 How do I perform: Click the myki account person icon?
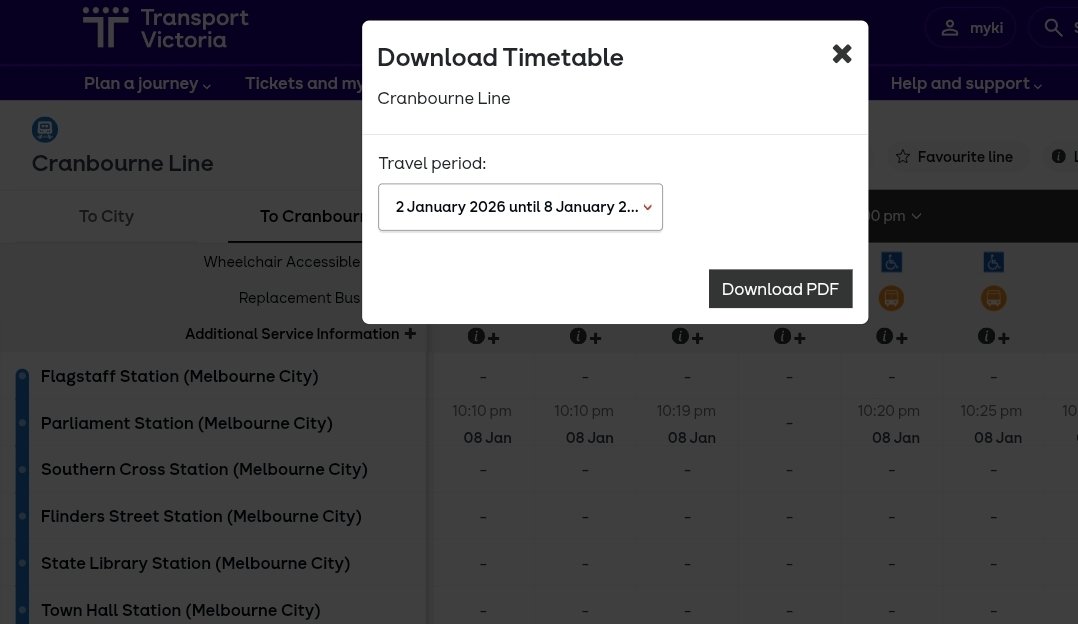pos(949,27)
